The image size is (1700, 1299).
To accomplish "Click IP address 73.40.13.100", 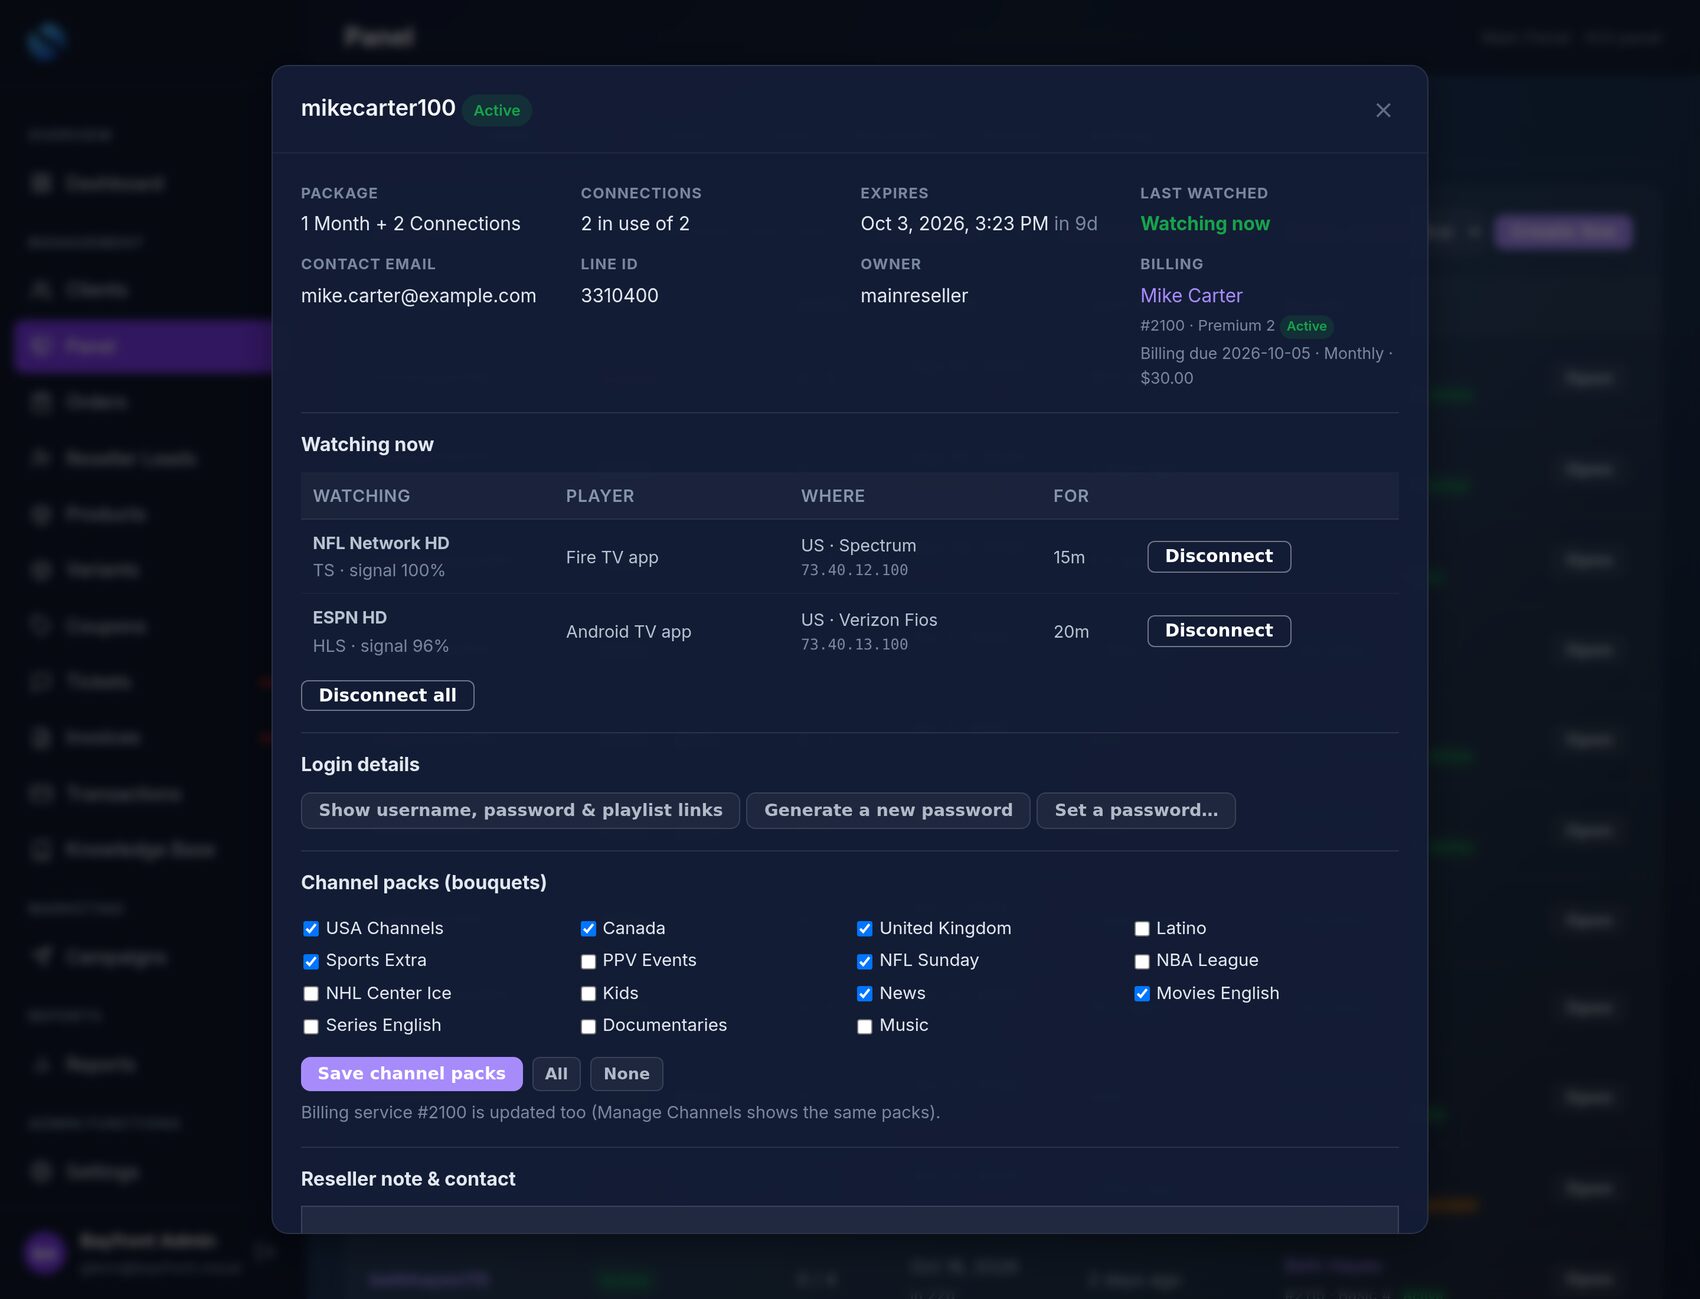I will click(x=854, y=645).
